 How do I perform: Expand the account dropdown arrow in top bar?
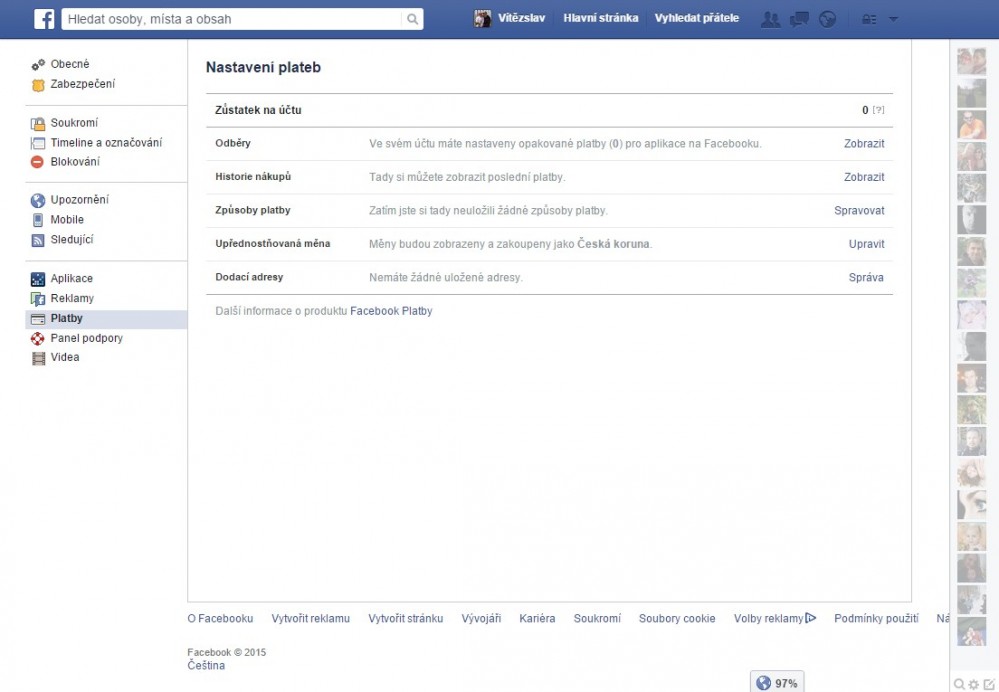893,19
